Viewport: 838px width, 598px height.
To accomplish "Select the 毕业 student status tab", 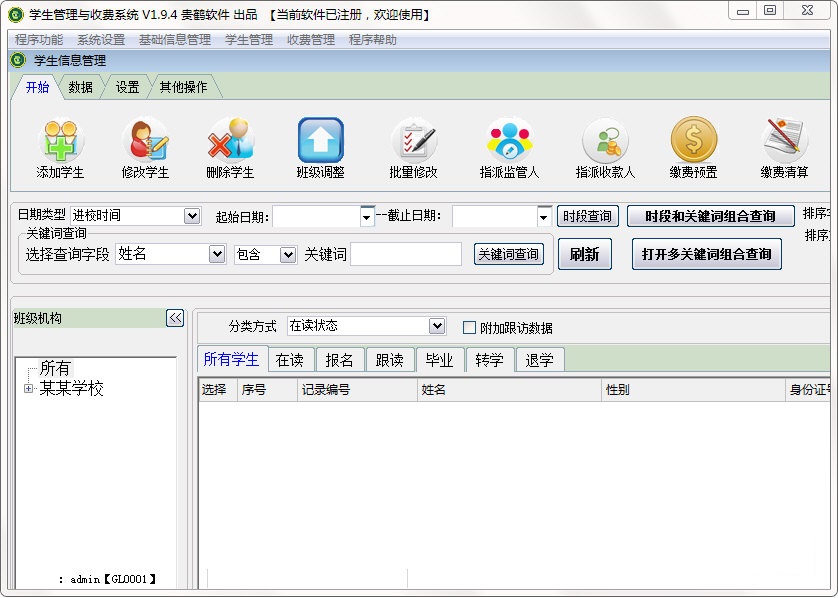I will click(x=439, y=360).
